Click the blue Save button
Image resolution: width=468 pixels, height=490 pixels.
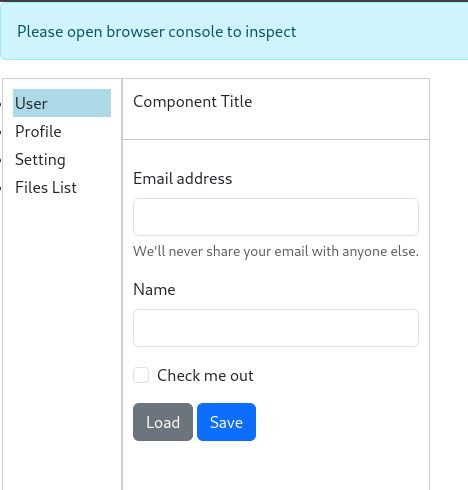(226, 422)
